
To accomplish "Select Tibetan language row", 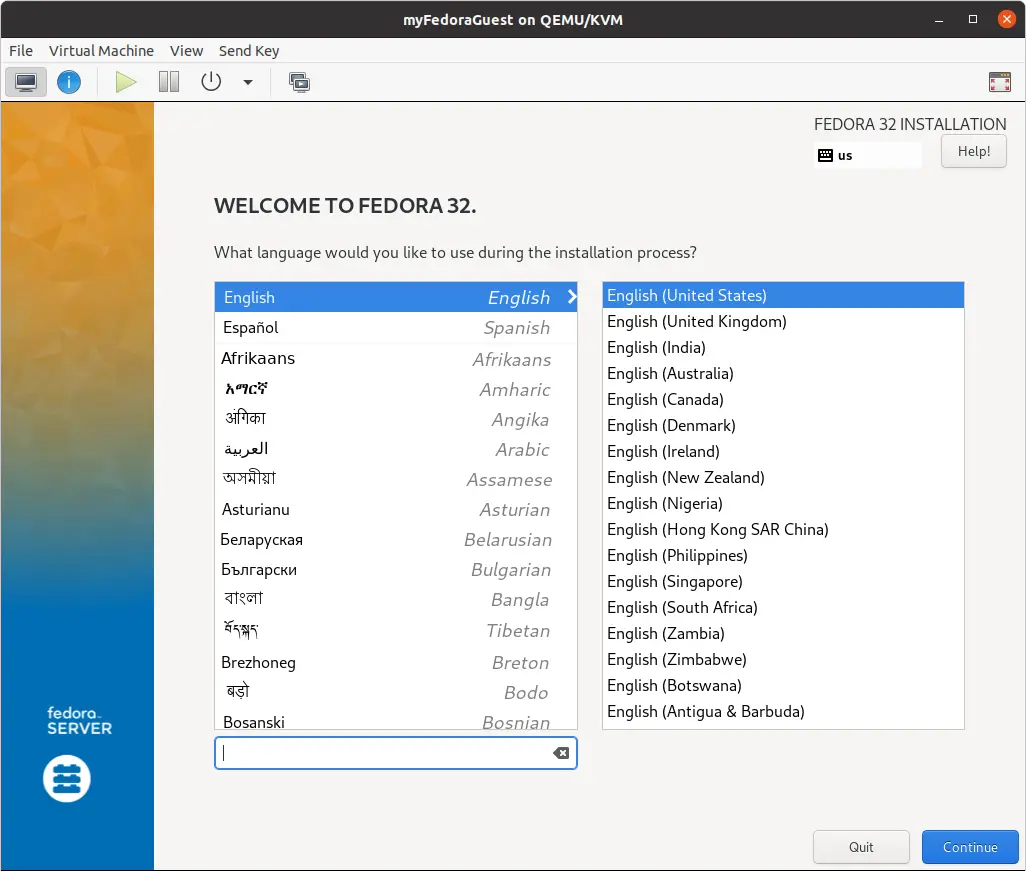I will click(396, 631).
